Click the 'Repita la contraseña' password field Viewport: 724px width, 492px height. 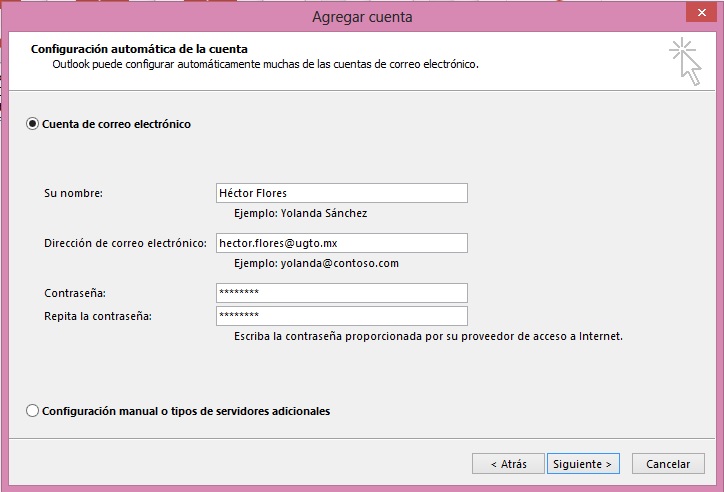click(341, 316)
